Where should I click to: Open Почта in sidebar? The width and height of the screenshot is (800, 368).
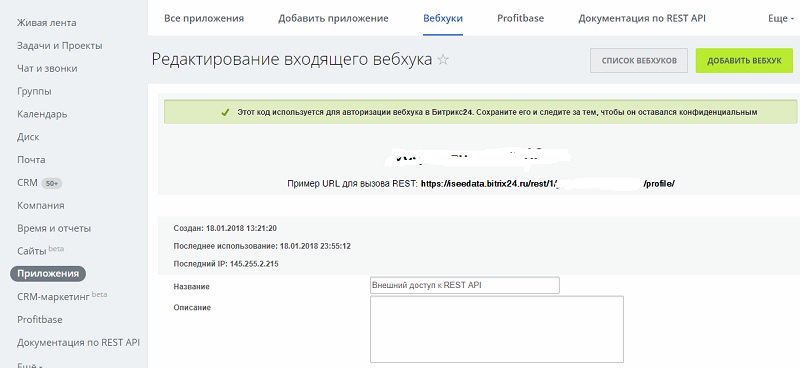pos(31,160)
